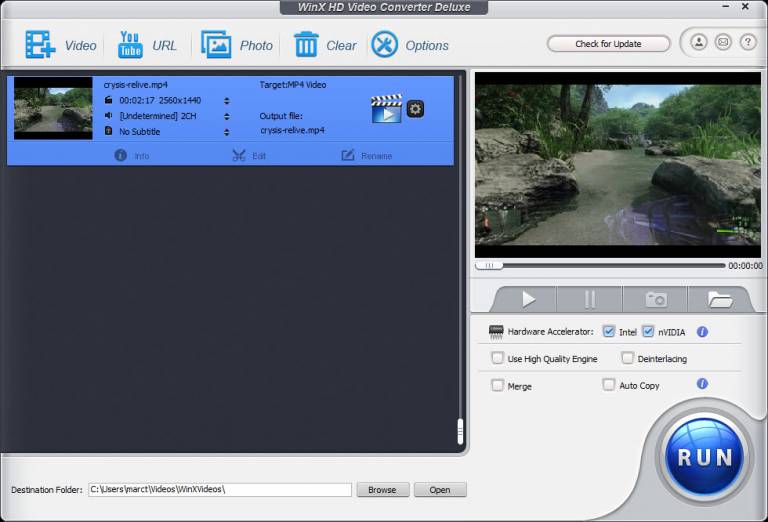Open Info for the video item
Screen dimensions: 768x522
point(132,156)
